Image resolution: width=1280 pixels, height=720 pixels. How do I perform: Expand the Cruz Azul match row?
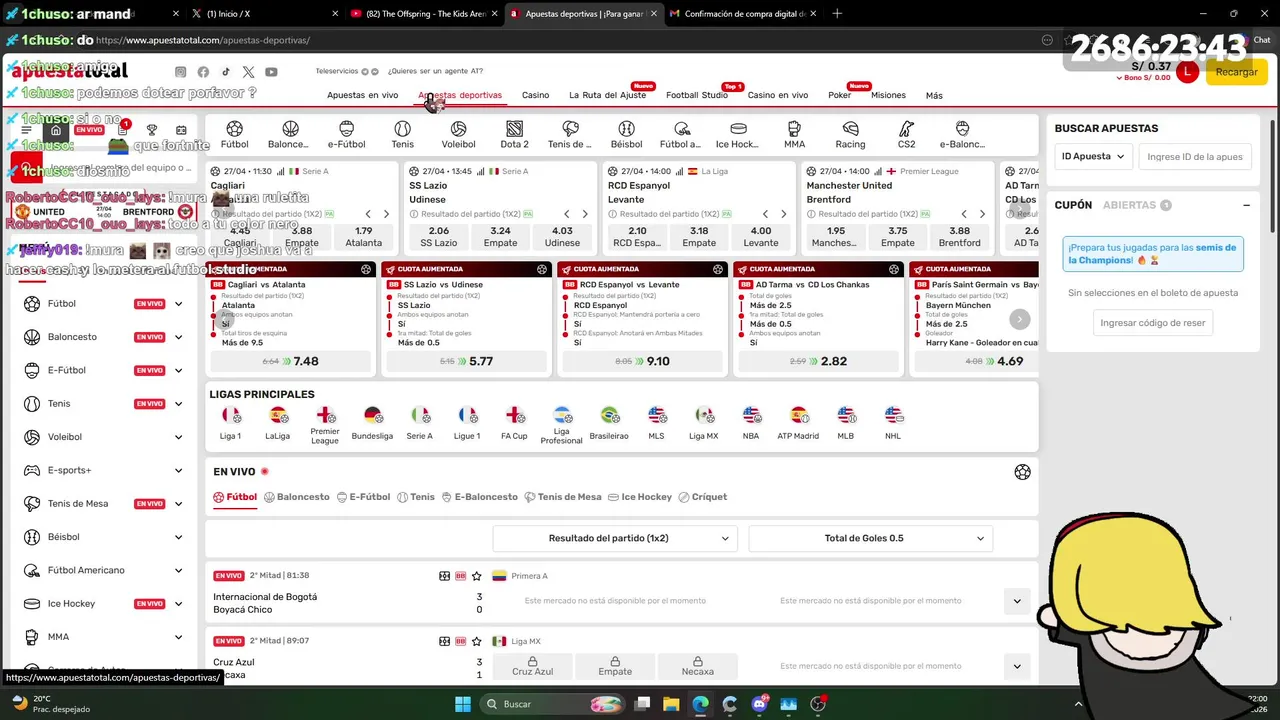coord(1017,666)
